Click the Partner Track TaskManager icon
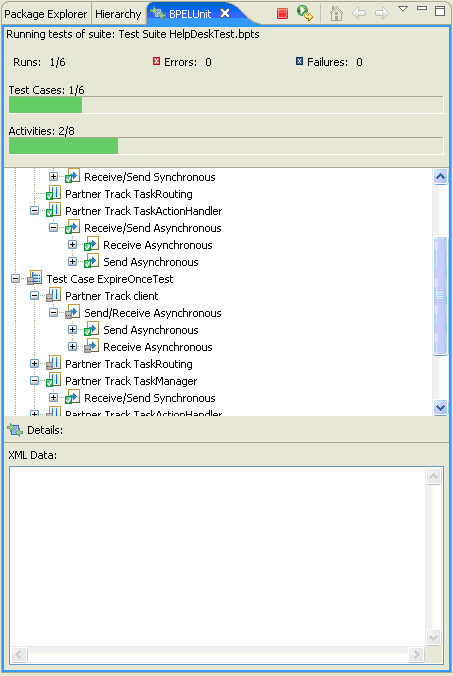The width and height of the screenshot is (453, 676). 53,380
